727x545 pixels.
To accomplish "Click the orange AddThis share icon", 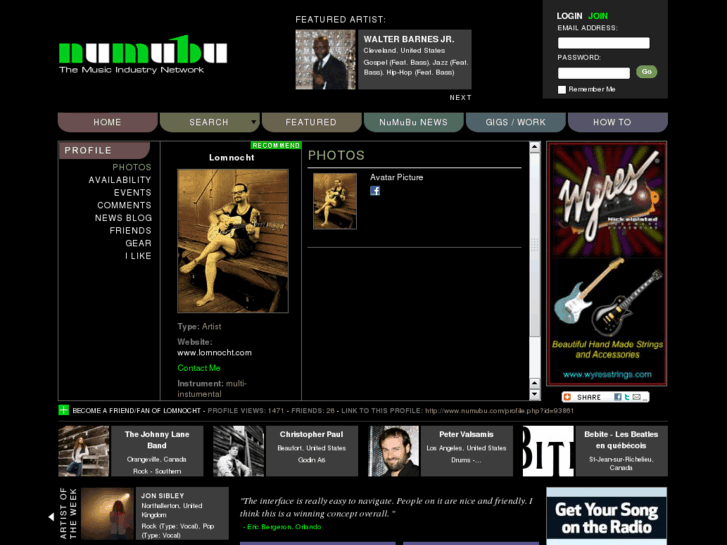I will [x=567, y=397].
